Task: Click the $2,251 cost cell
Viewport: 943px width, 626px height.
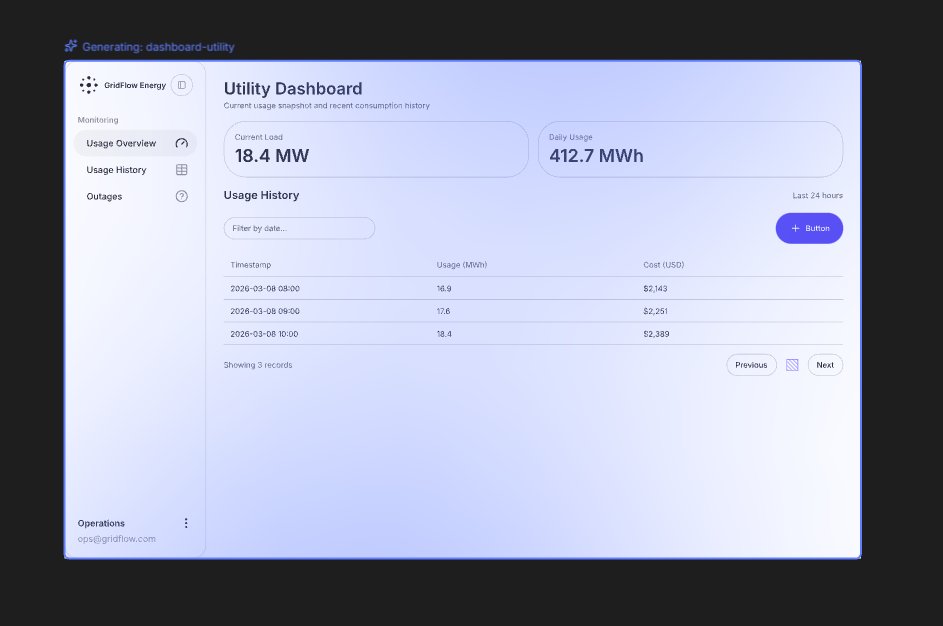Action: [656, 311]
